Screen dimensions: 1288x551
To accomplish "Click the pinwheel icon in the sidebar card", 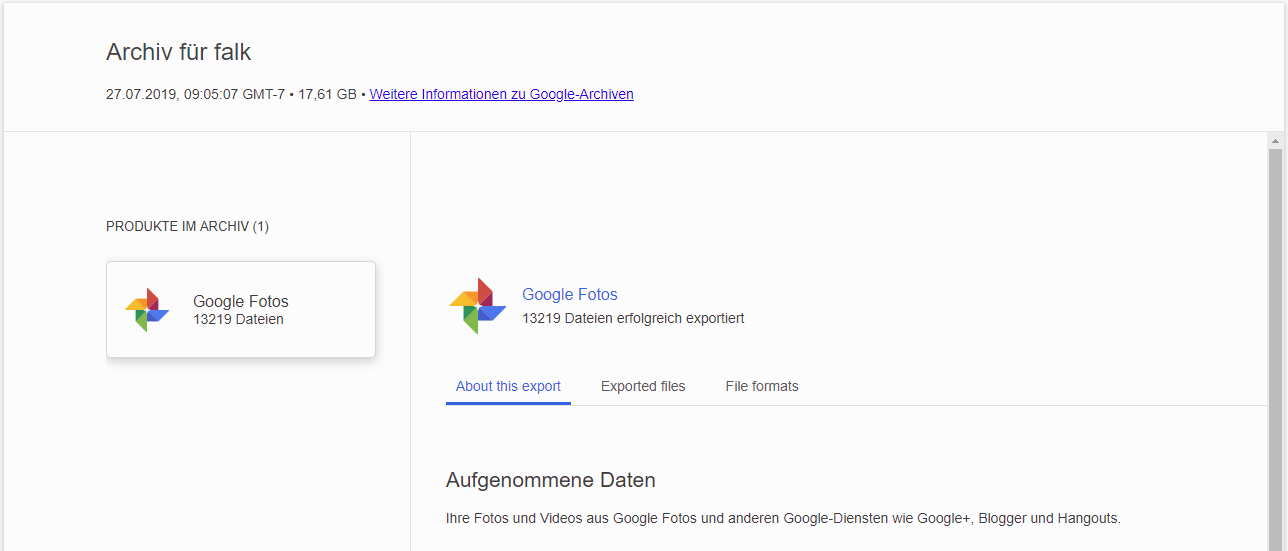I will (x=147, y=310).
